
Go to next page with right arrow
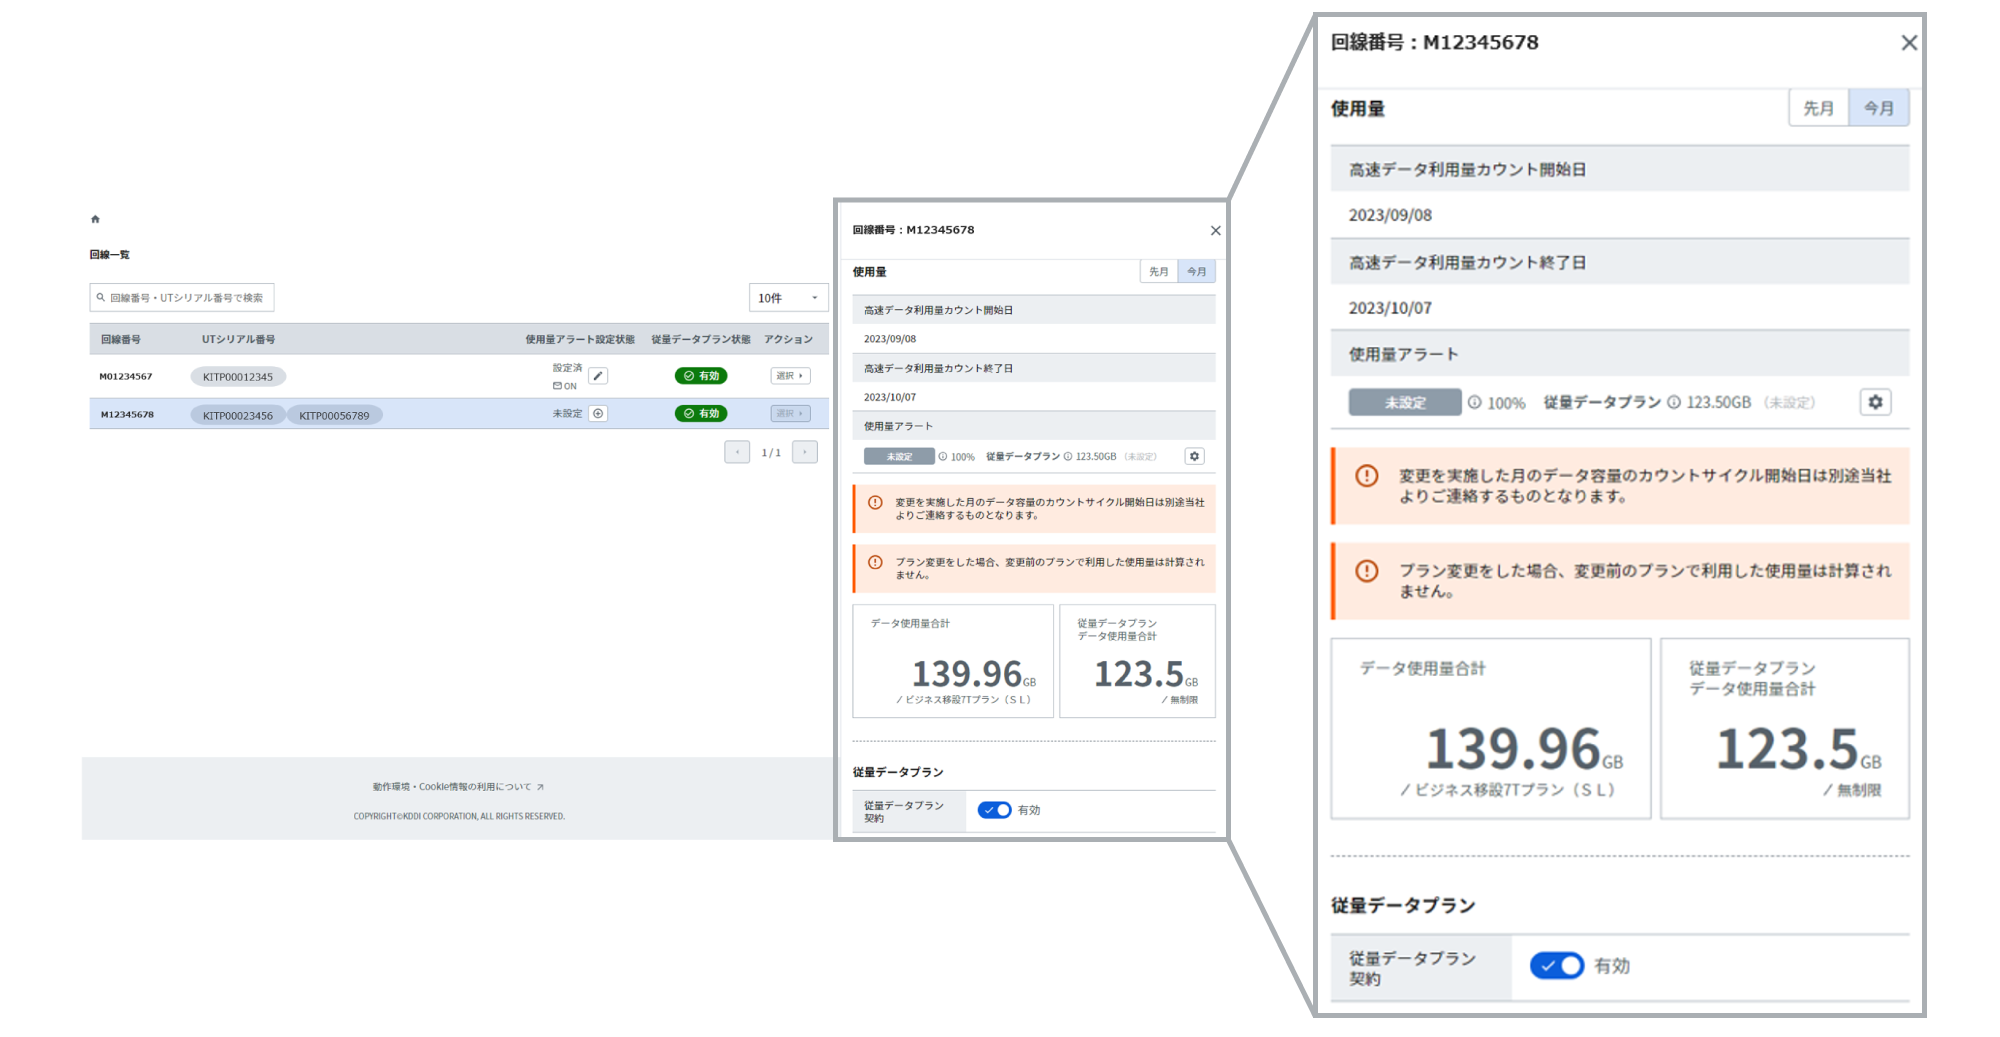[804, 452]
